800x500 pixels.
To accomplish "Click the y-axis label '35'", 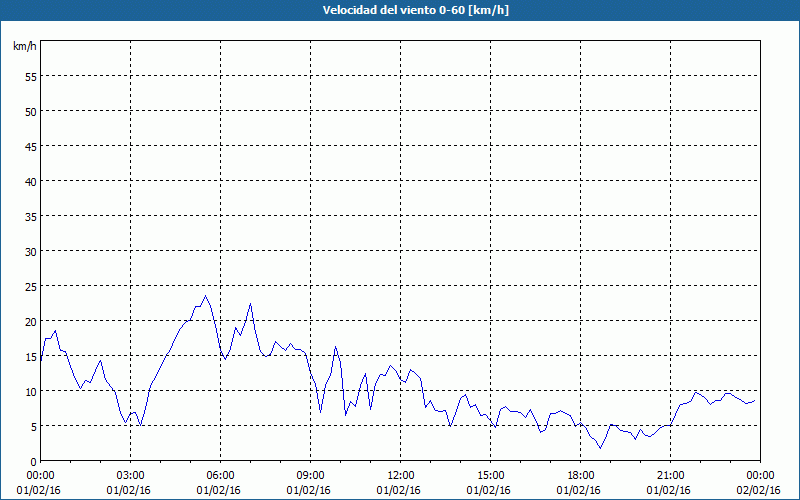I will [x=31, y=216].
